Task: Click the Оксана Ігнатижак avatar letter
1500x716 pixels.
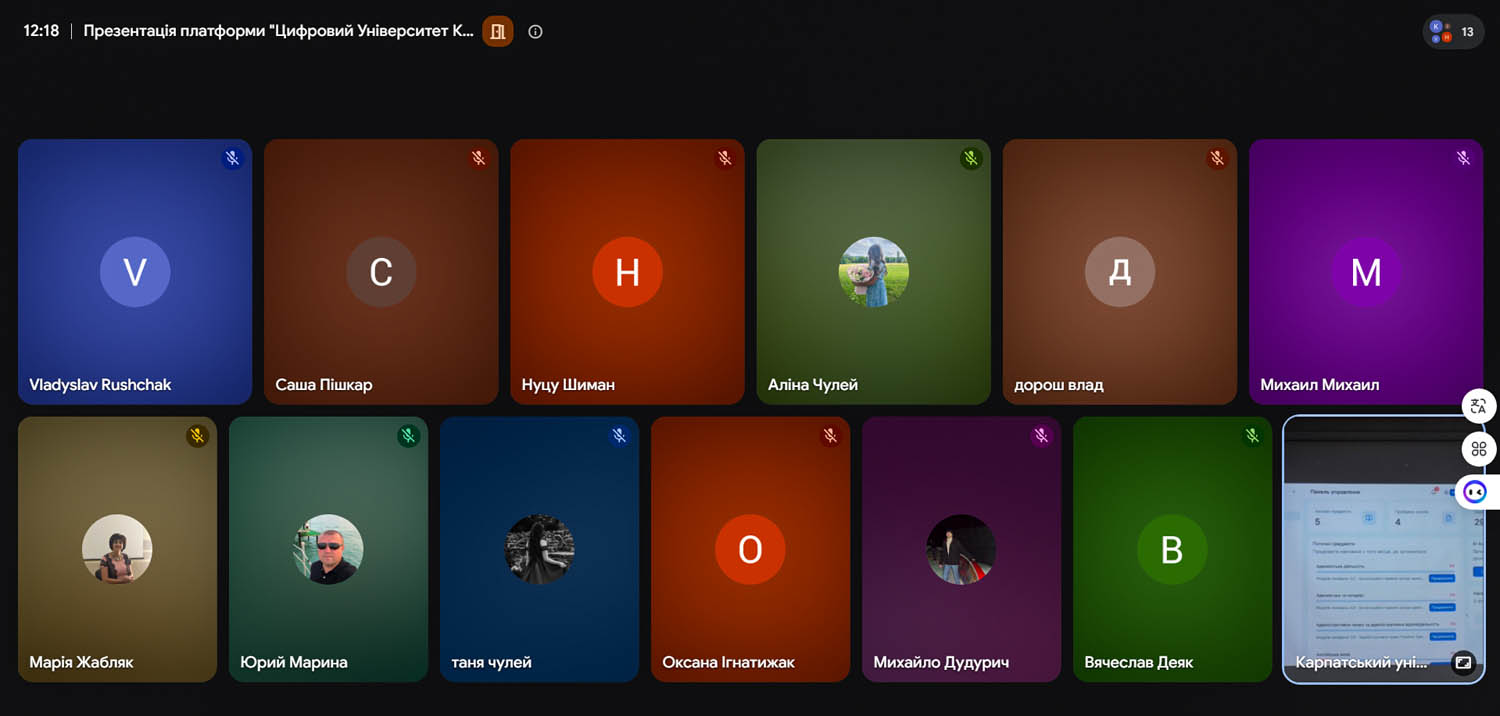Action: (x=750, y=549)
